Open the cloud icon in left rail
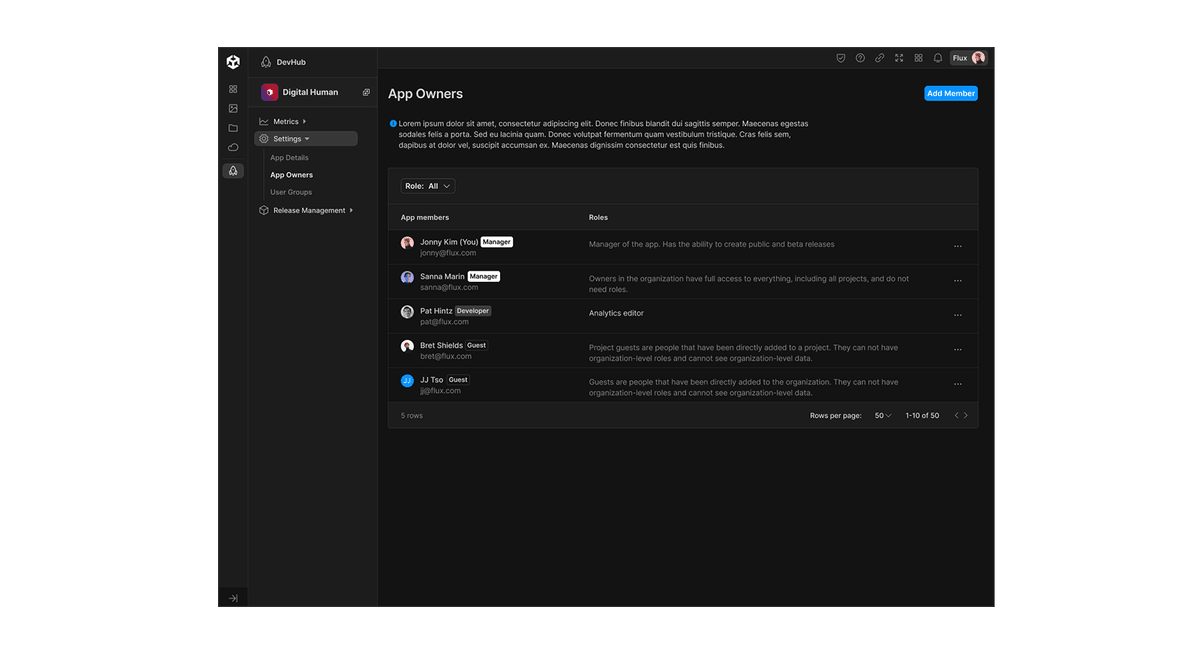This screenshot has width=1200, height=654. (233, 147)
